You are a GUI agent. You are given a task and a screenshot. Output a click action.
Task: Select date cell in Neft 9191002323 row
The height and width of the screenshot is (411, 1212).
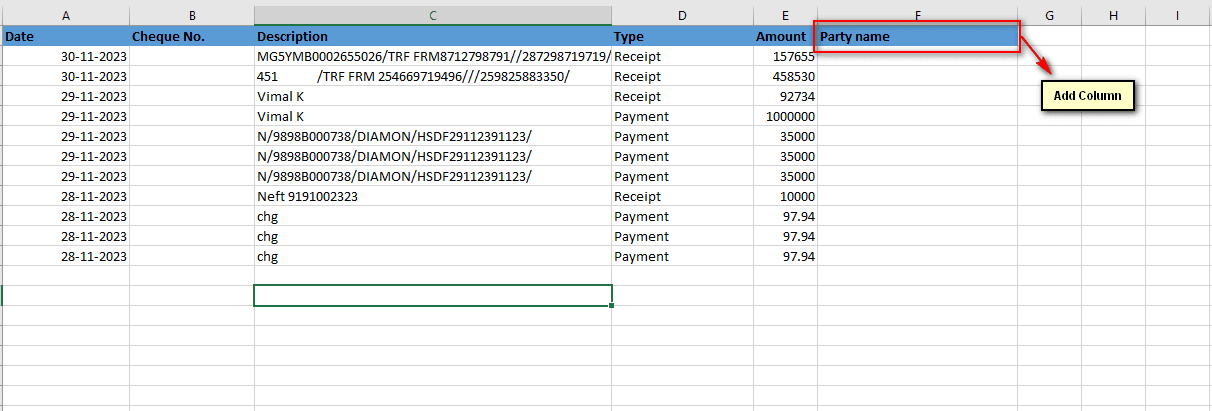(x=66, y=196)
